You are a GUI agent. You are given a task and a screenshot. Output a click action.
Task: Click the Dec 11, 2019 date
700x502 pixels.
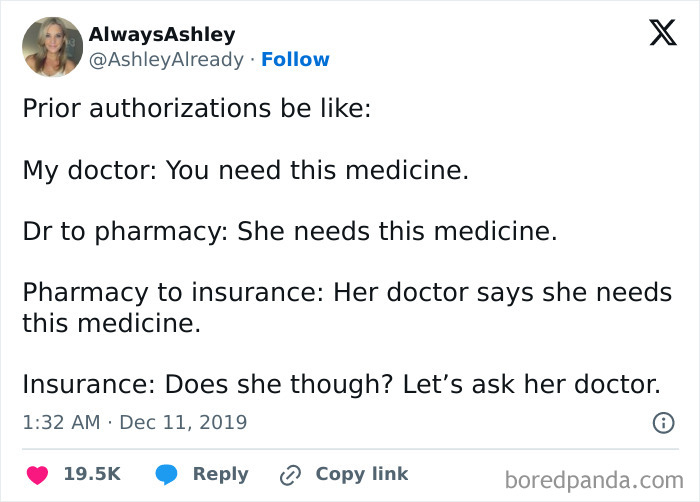tap(183, 423)
